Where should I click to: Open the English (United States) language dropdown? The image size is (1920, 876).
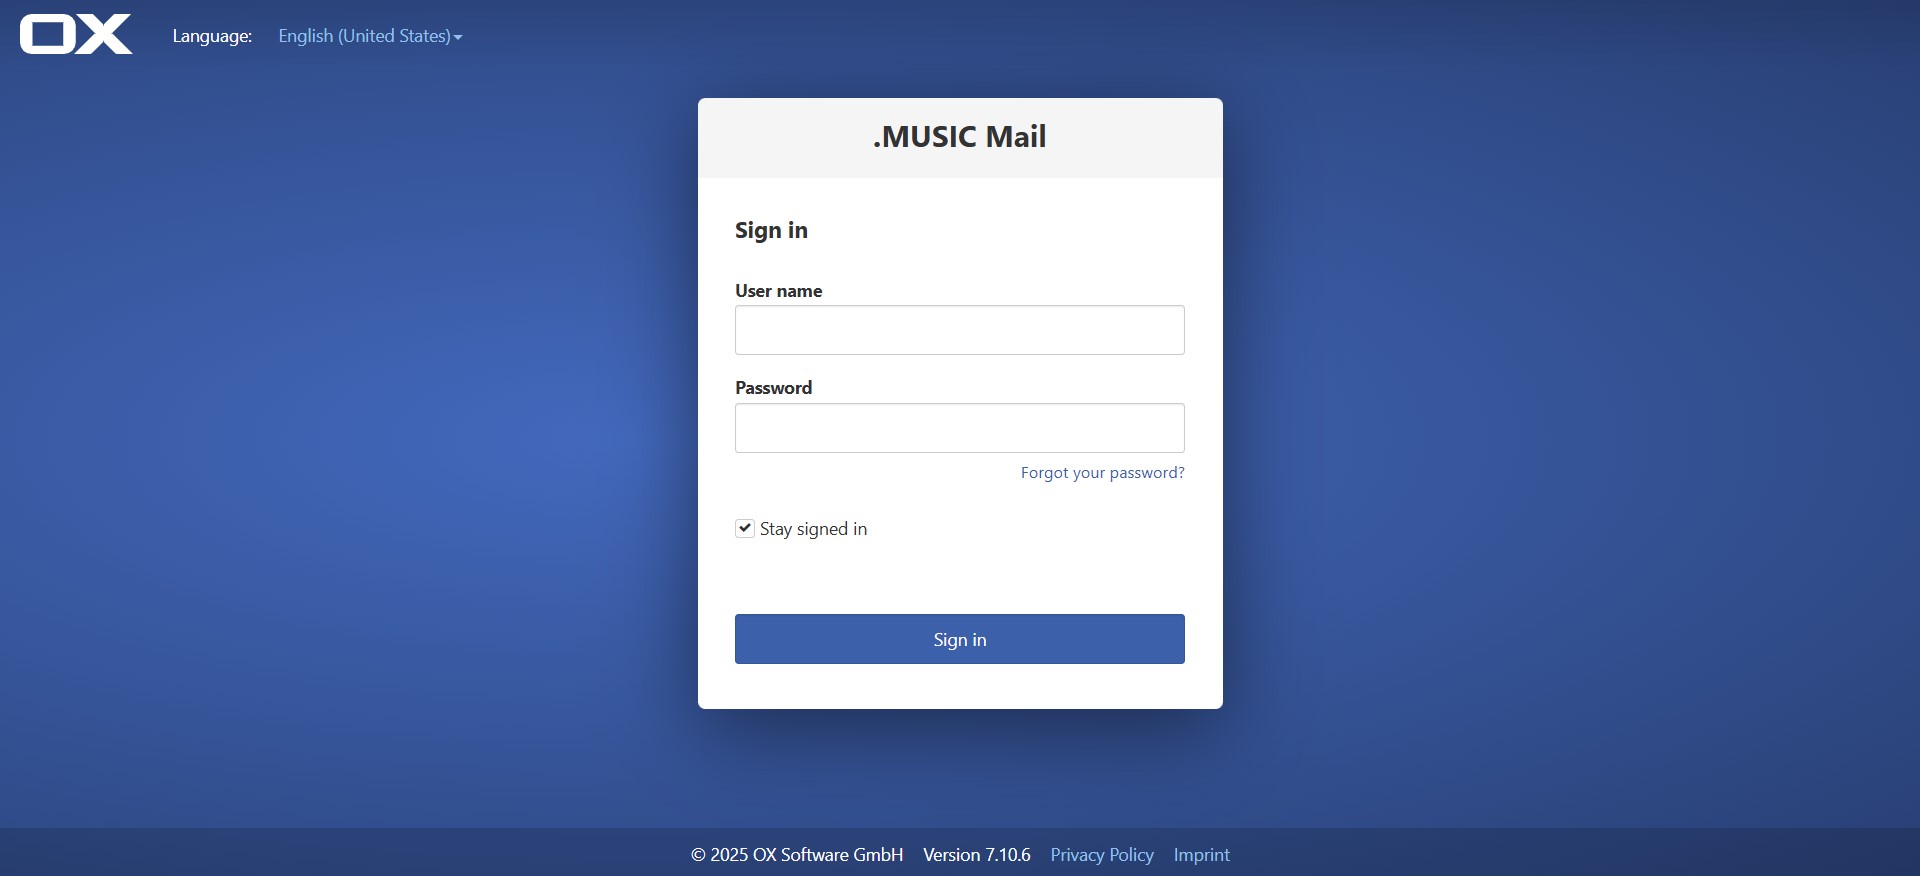(x=370, y=36)
